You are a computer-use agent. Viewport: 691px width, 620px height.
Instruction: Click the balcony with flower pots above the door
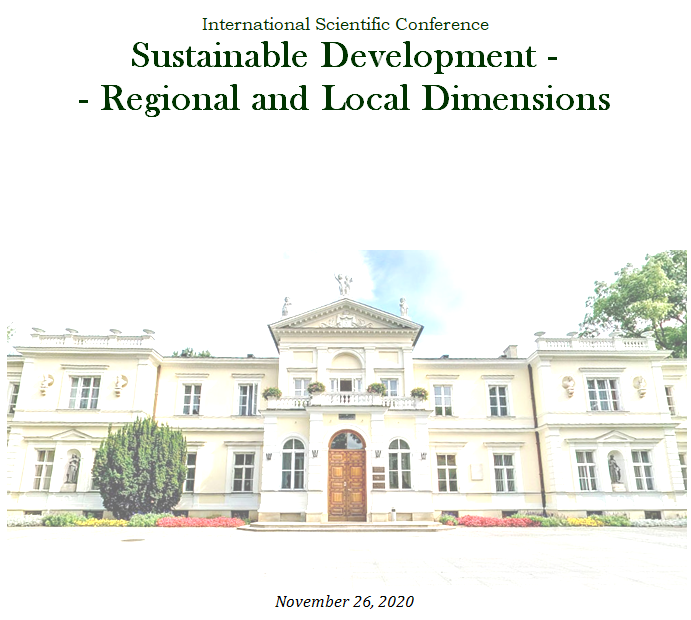pyautogui.click(x=345, y=400)
